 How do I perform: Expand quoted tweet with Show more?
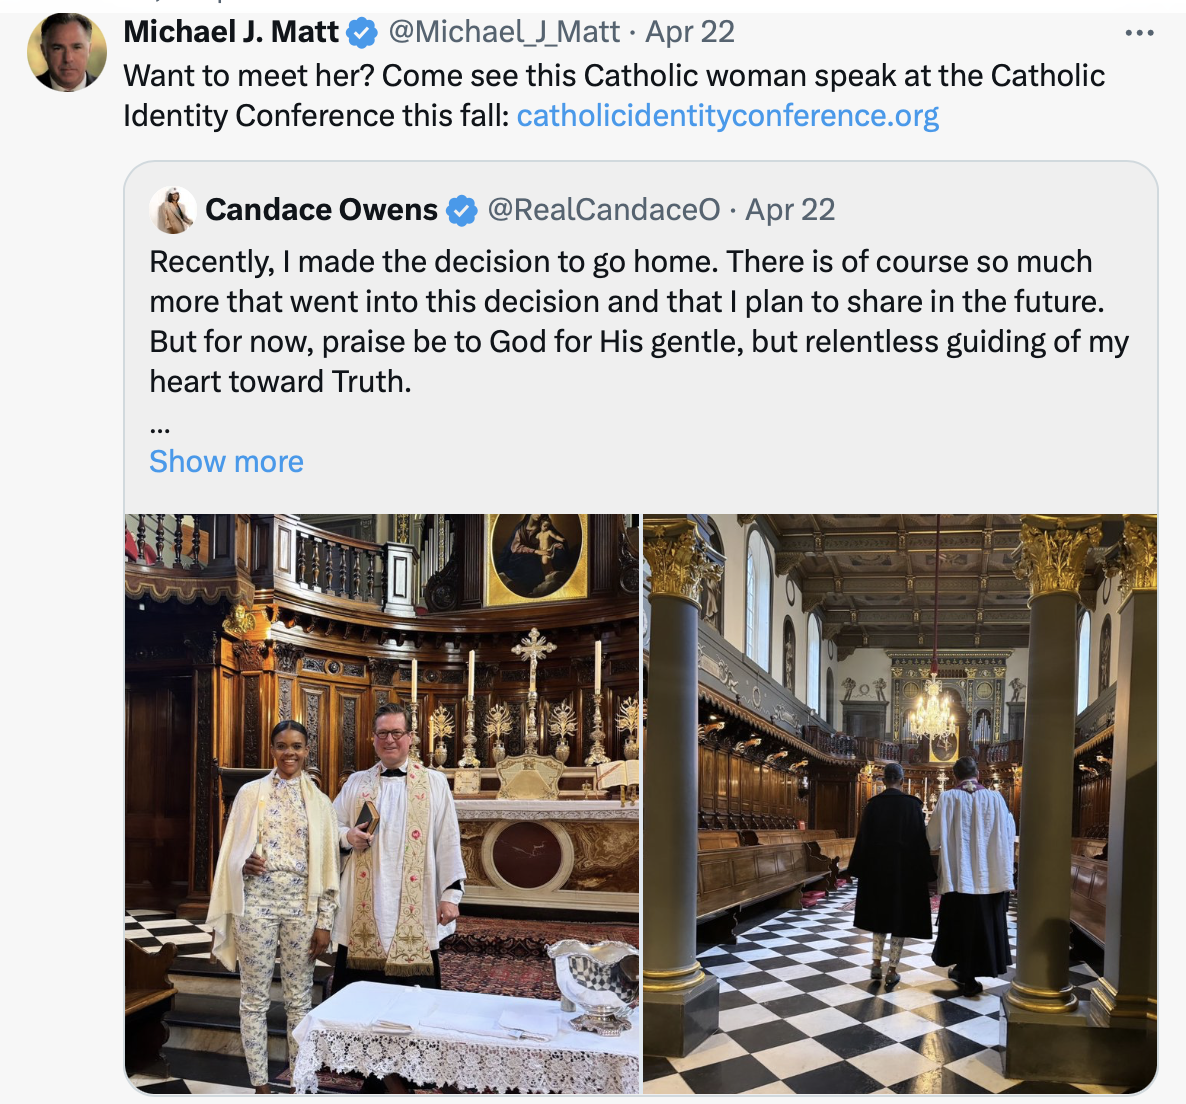226,461
